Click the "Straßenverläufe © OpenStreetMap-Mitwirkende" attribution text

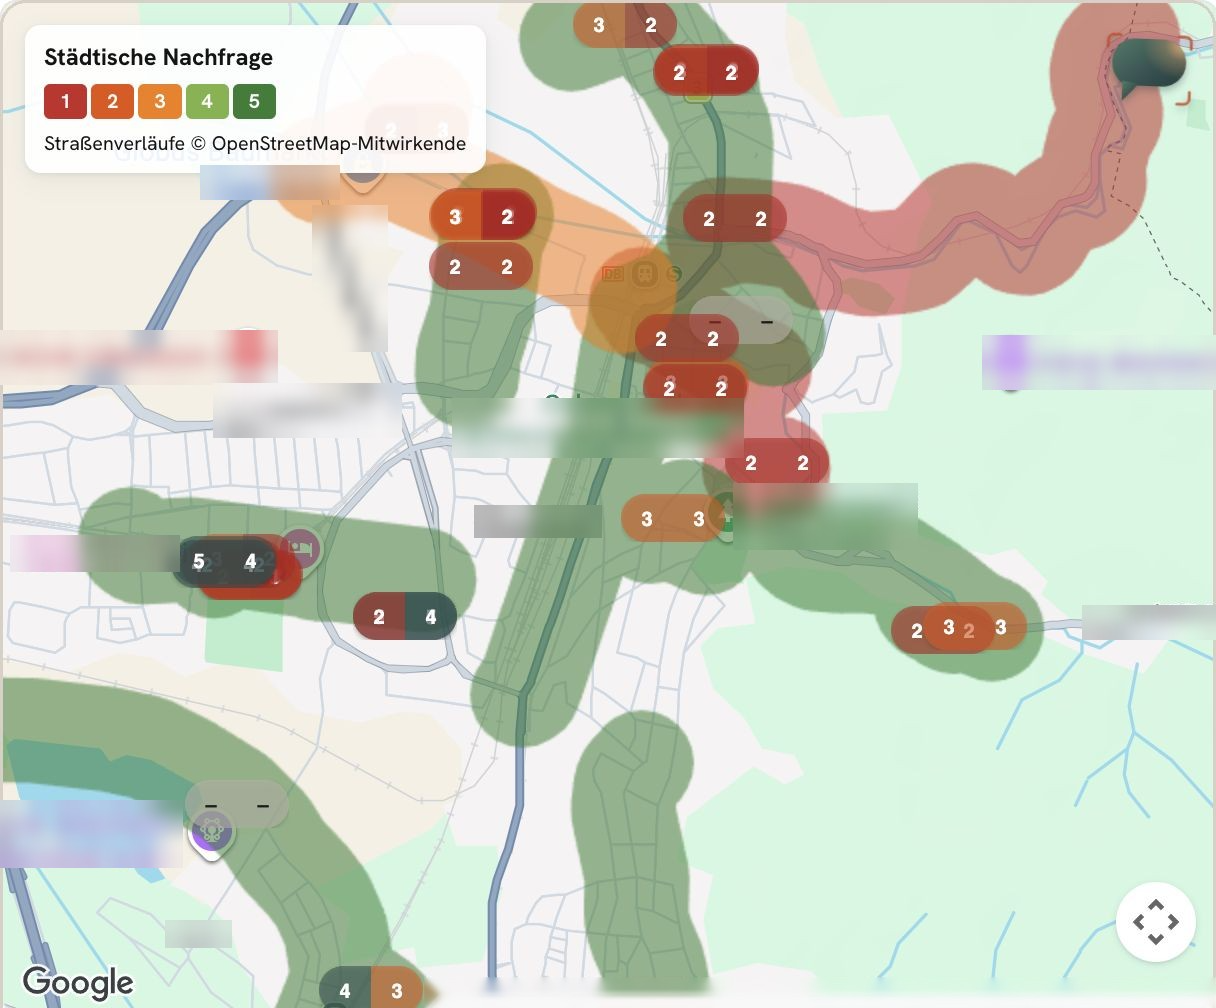255,143
